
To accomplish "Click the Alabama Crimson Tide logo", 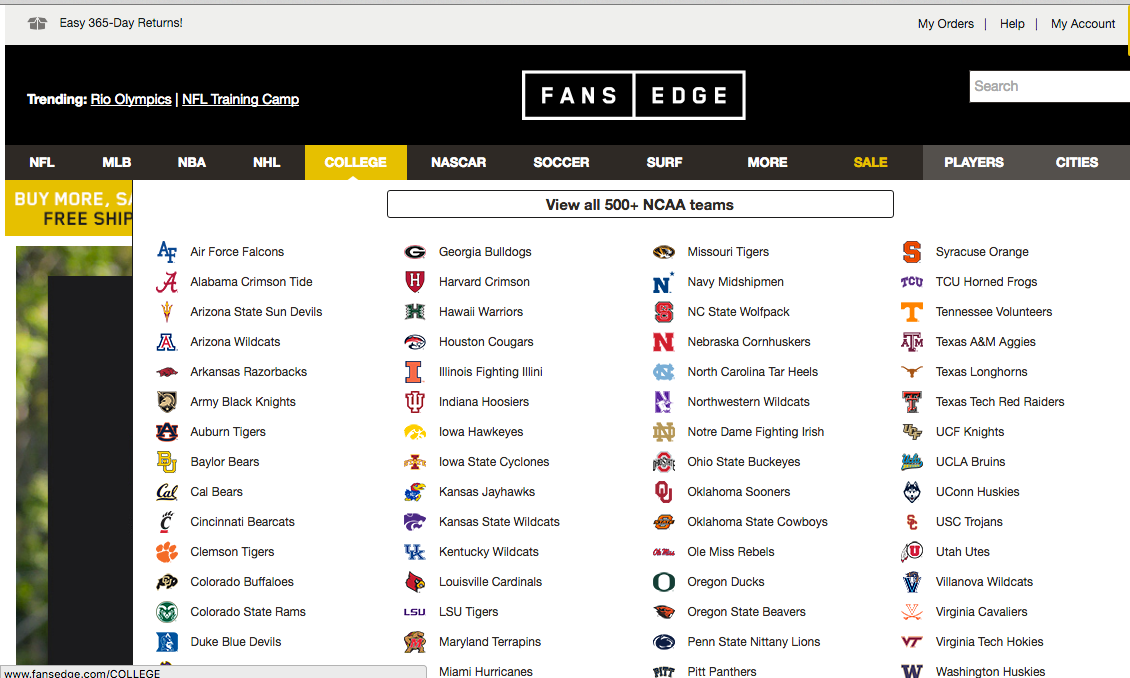I will 166,282.
